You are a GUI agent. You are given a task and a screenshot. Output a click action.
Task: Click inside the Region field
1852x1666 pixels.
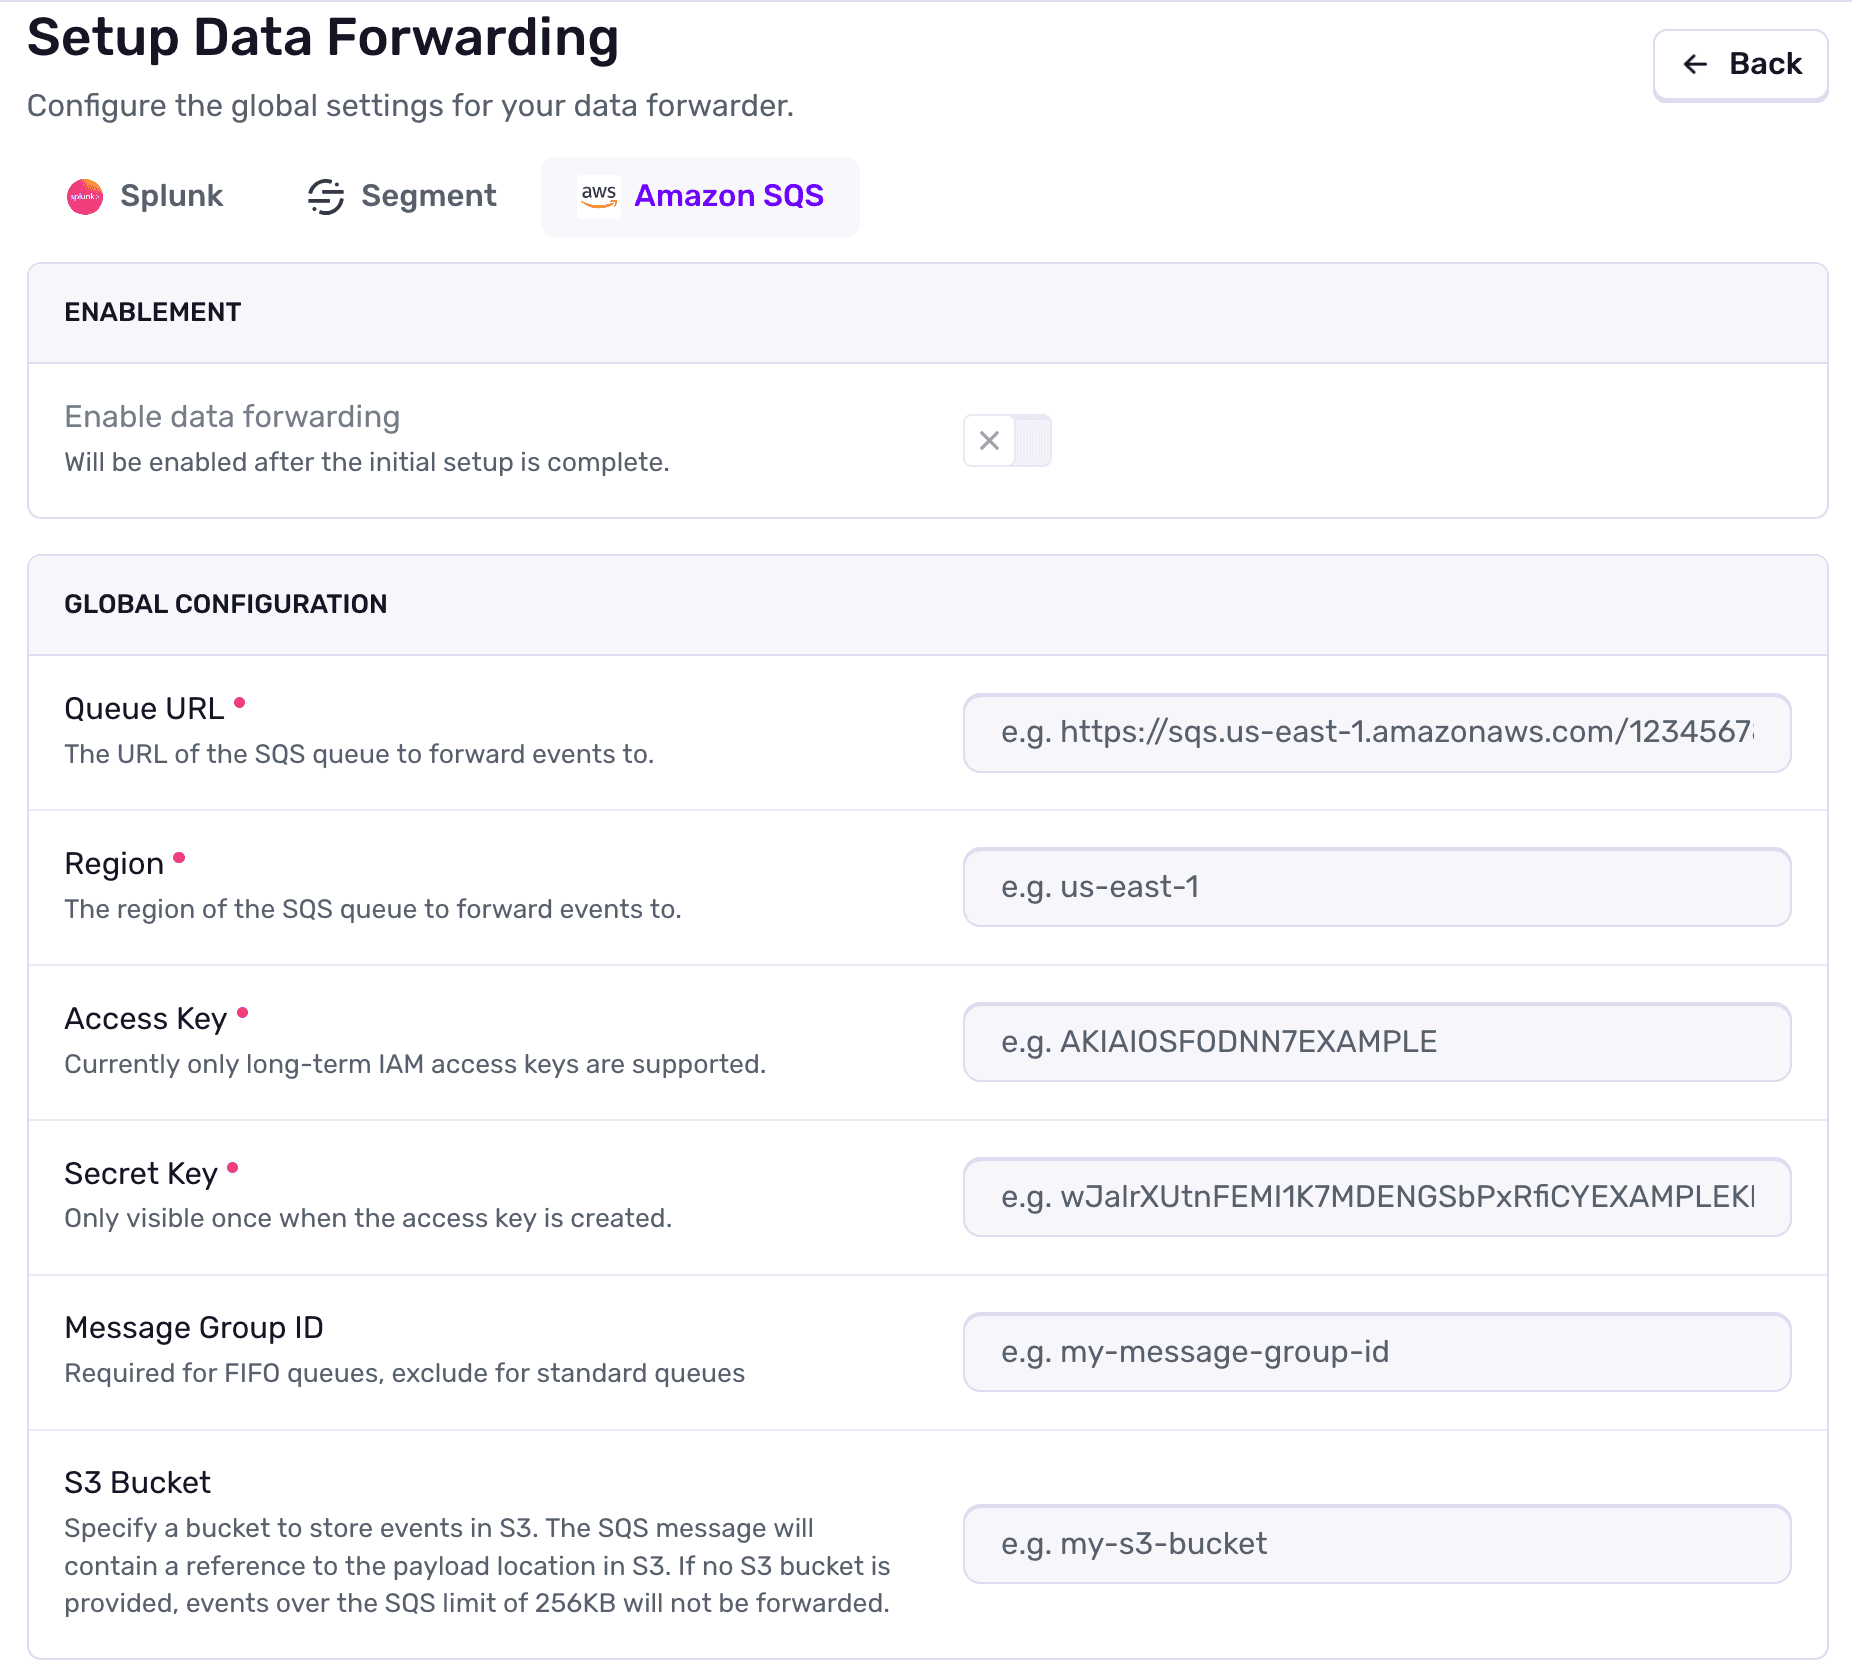1376,887
